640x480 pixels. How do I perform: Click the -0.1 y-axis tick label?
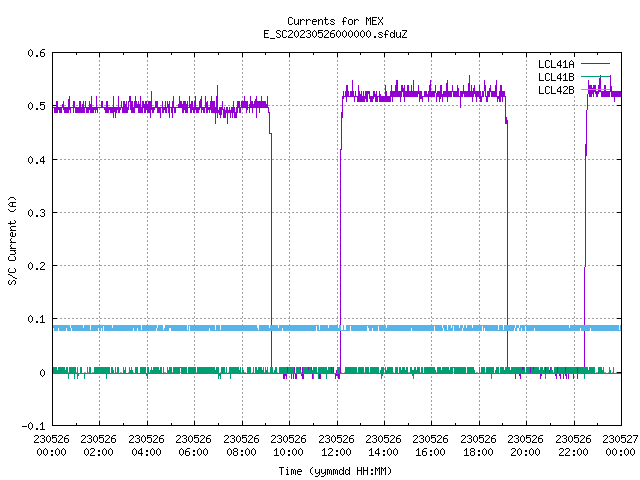tap(33, 426)
